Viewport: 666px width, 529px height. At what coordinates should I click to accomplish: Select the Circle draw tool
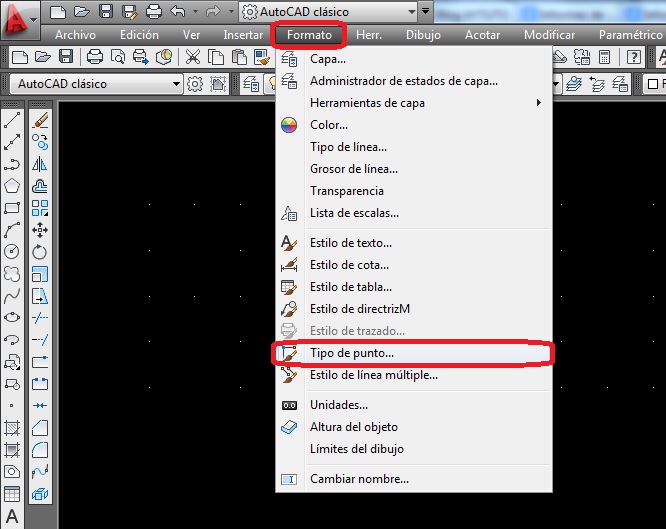click(x=12, y=252)
